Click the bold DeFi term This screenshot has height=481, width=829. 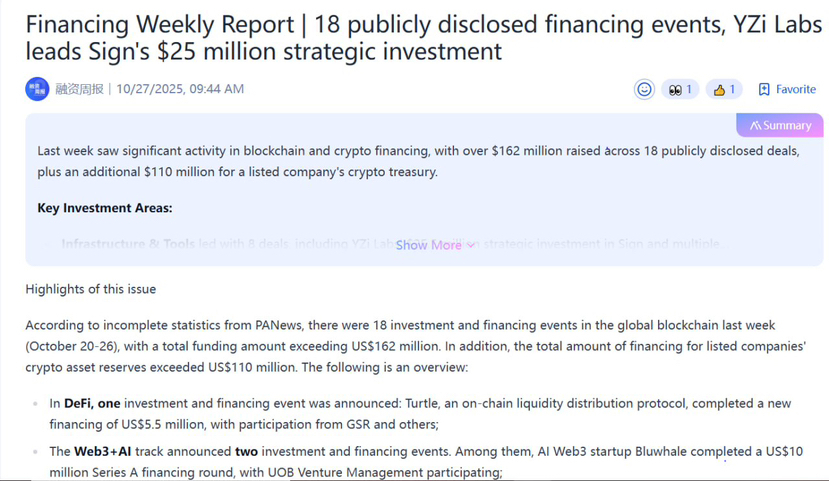76,403
